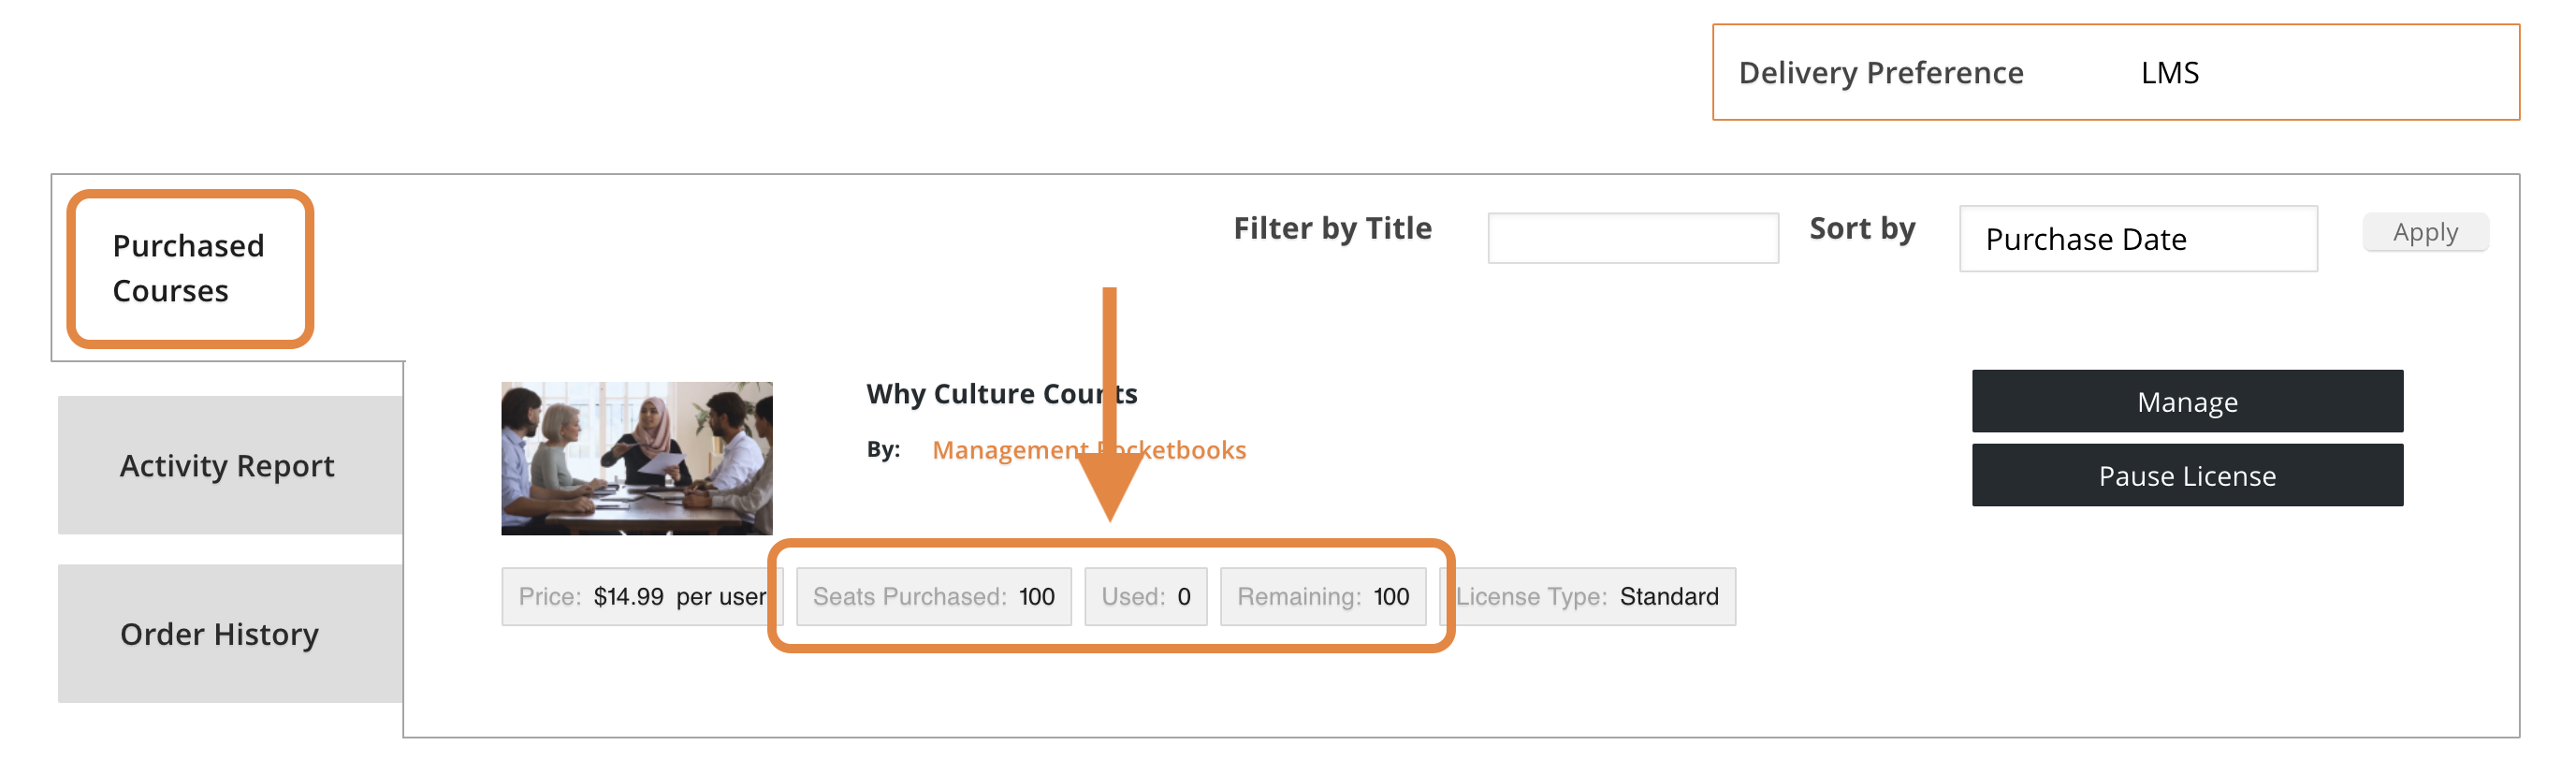Viewport: 2576px width, 760px height.
Task: Open the course thumbnail image
Action: point(637,458)
